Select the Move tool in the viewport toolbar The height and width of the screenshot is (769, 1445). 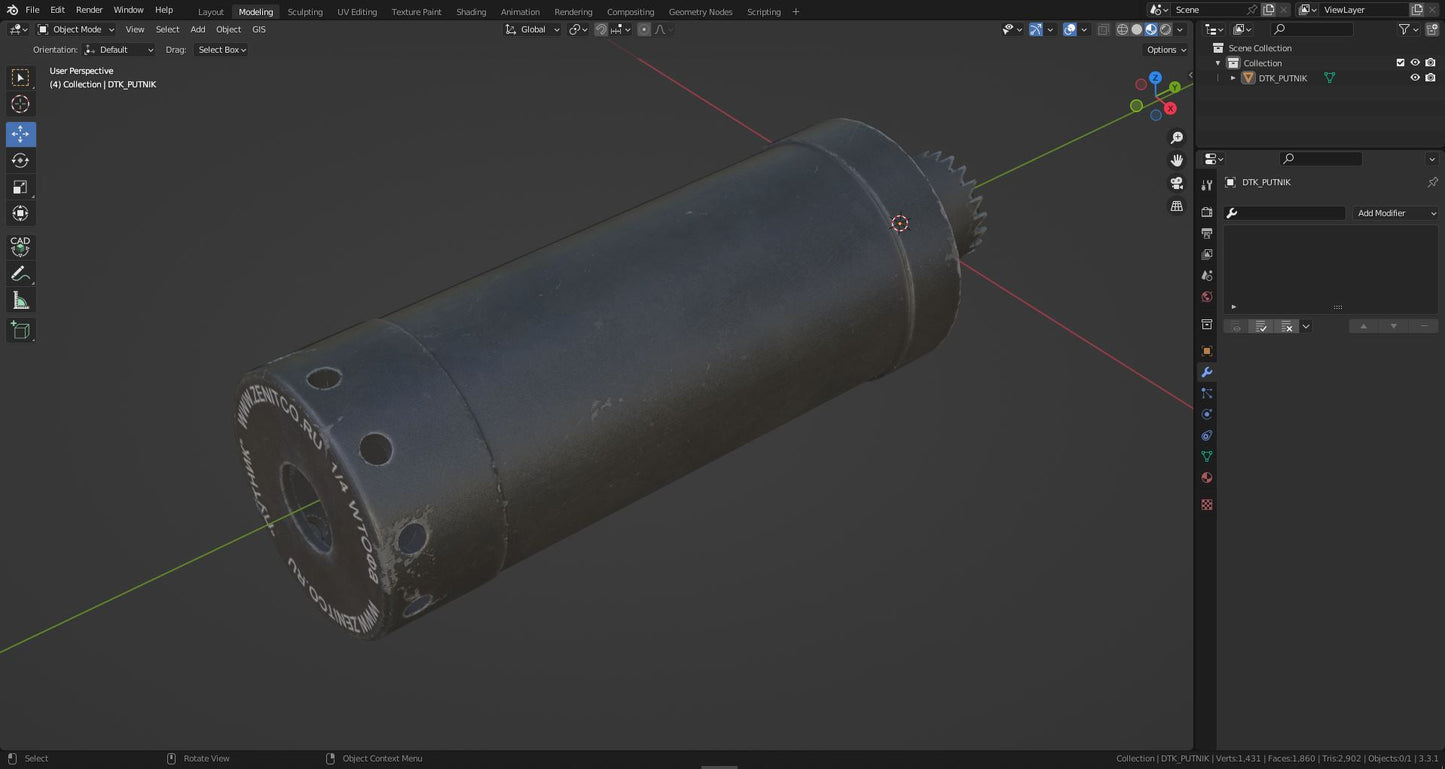pos(20,133)
